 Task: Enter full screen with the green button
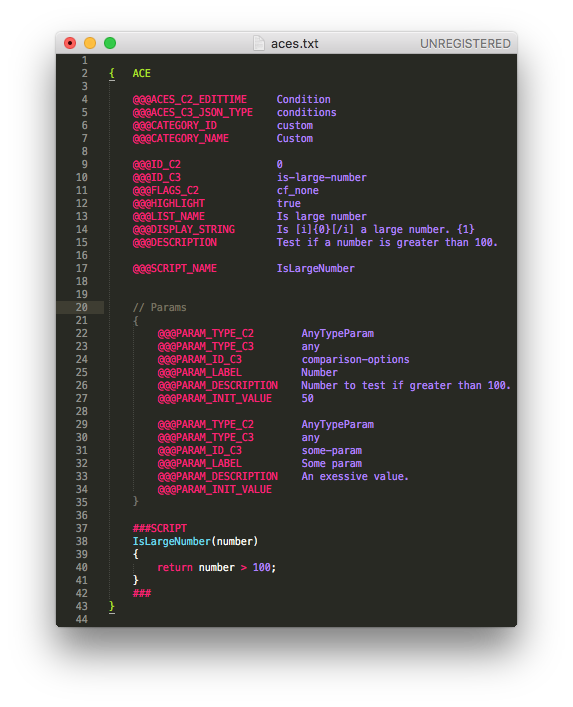pos(110,43)
